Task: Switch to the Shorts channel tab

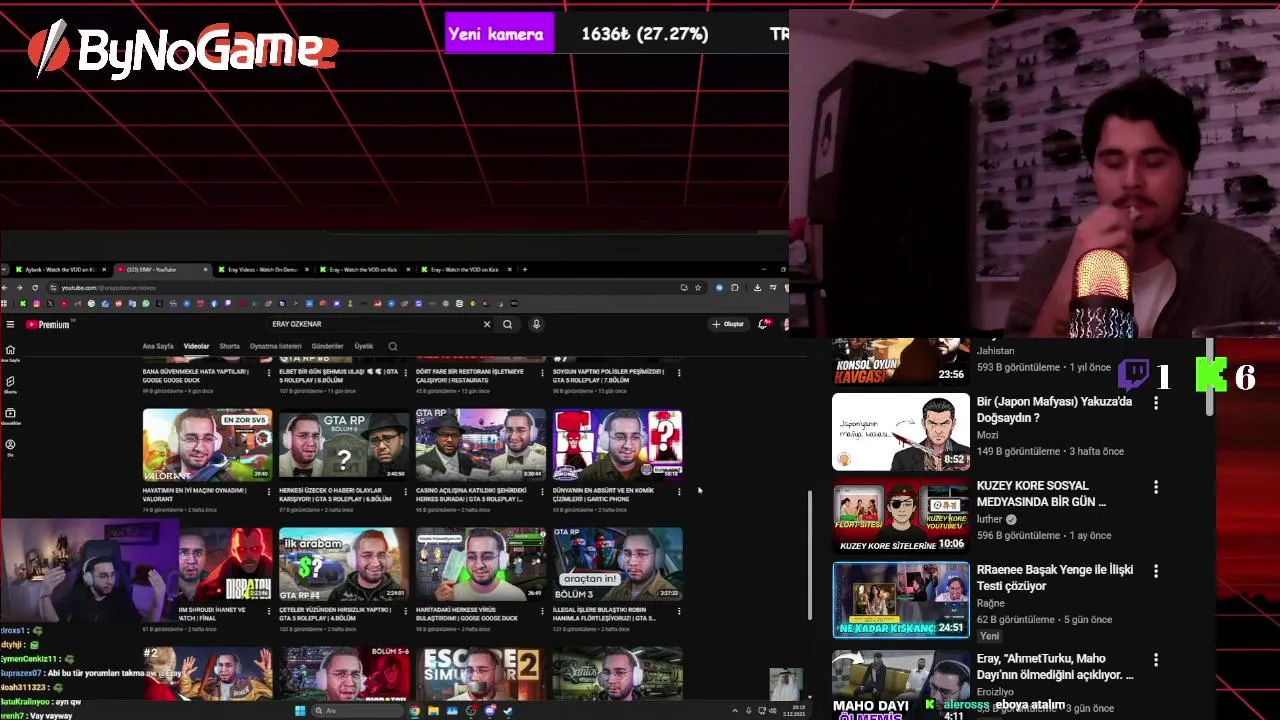Action: click(x=229, y=346)
